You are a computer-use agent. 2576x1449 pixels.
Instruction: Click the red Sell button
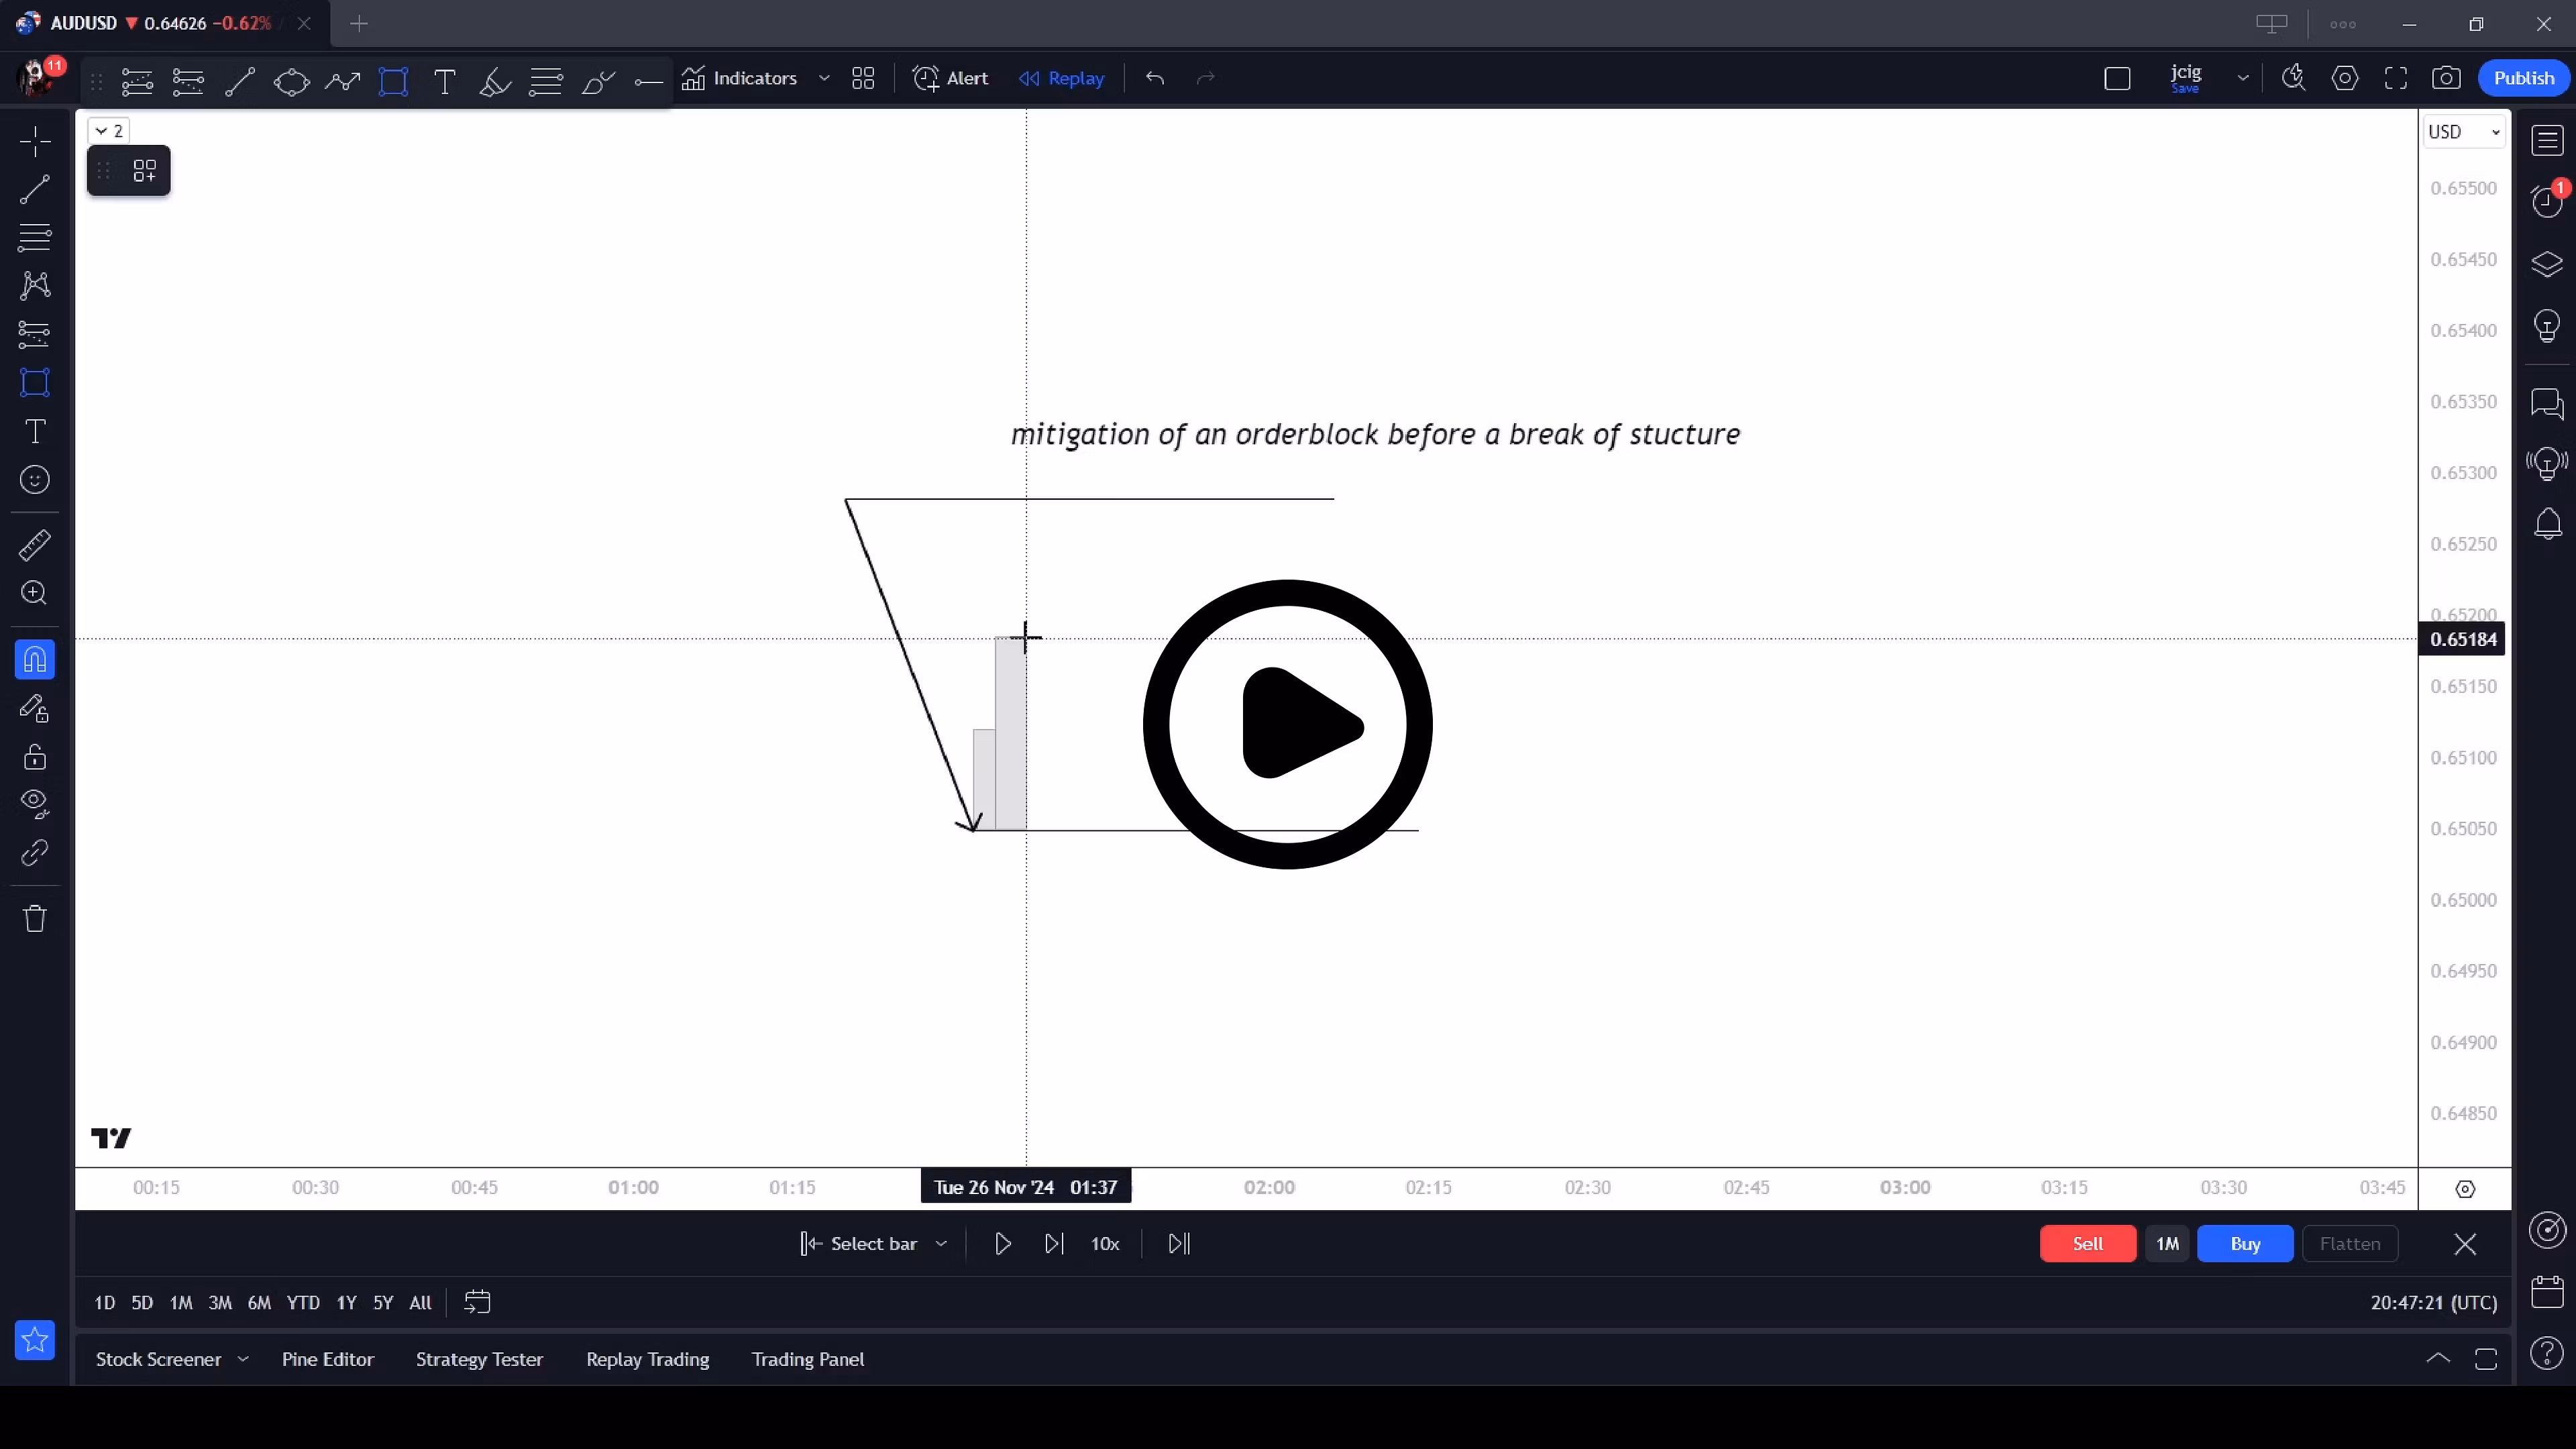[x=2088, y=1243]
